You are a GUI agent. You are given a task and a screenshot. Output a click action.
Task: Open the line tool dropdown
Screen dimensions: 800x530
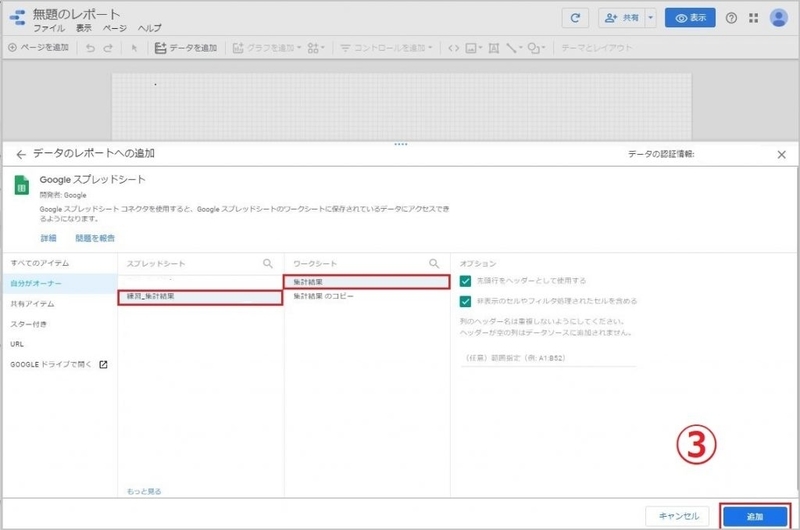pyautogui.click(x=514, y=48)
